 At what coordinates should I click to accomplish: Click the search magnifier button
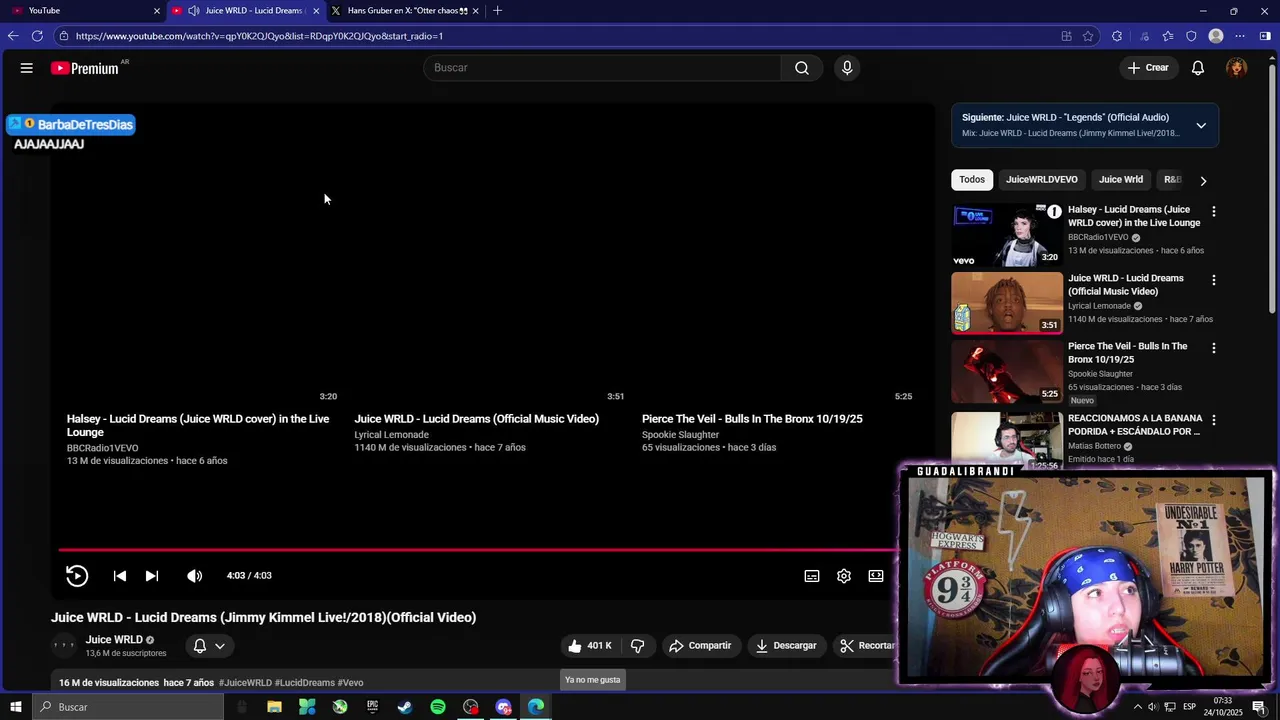(802, 68)
